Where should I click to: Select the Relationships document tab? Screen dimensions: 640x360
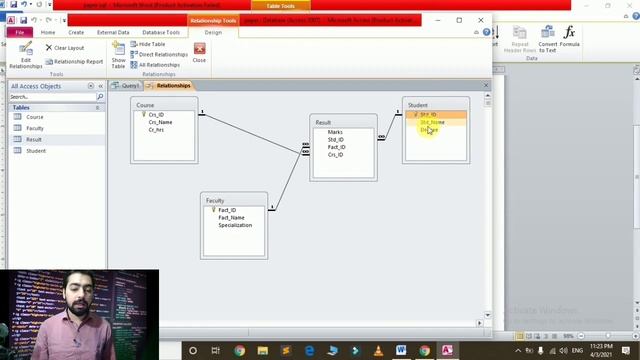(169, 85)
